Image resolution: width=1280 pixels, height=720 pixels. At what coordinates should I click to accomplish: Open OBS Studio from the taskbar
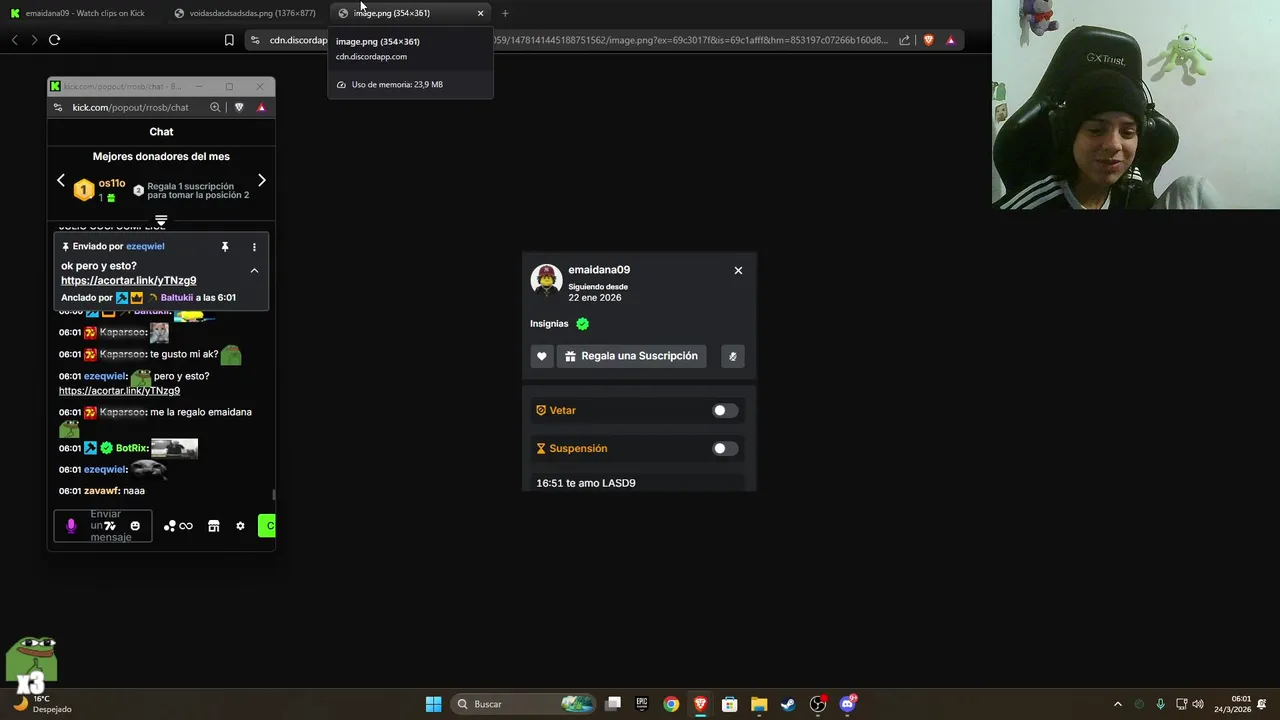pos(818,704)
